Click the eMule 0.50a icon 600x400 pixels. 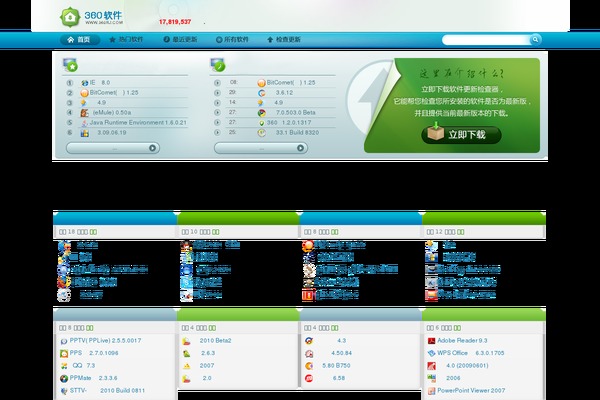[85, 113]
